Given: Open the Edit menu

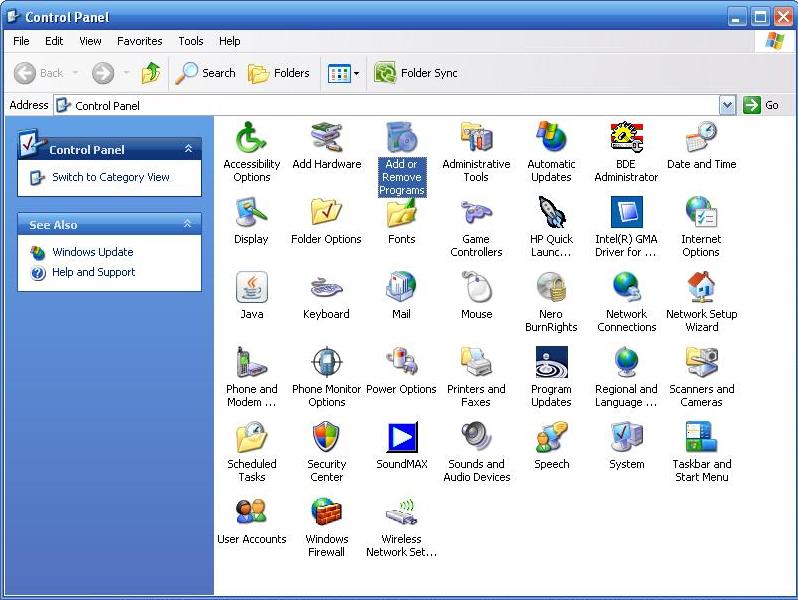Looking at the screenshot, I should click(54, 41).
